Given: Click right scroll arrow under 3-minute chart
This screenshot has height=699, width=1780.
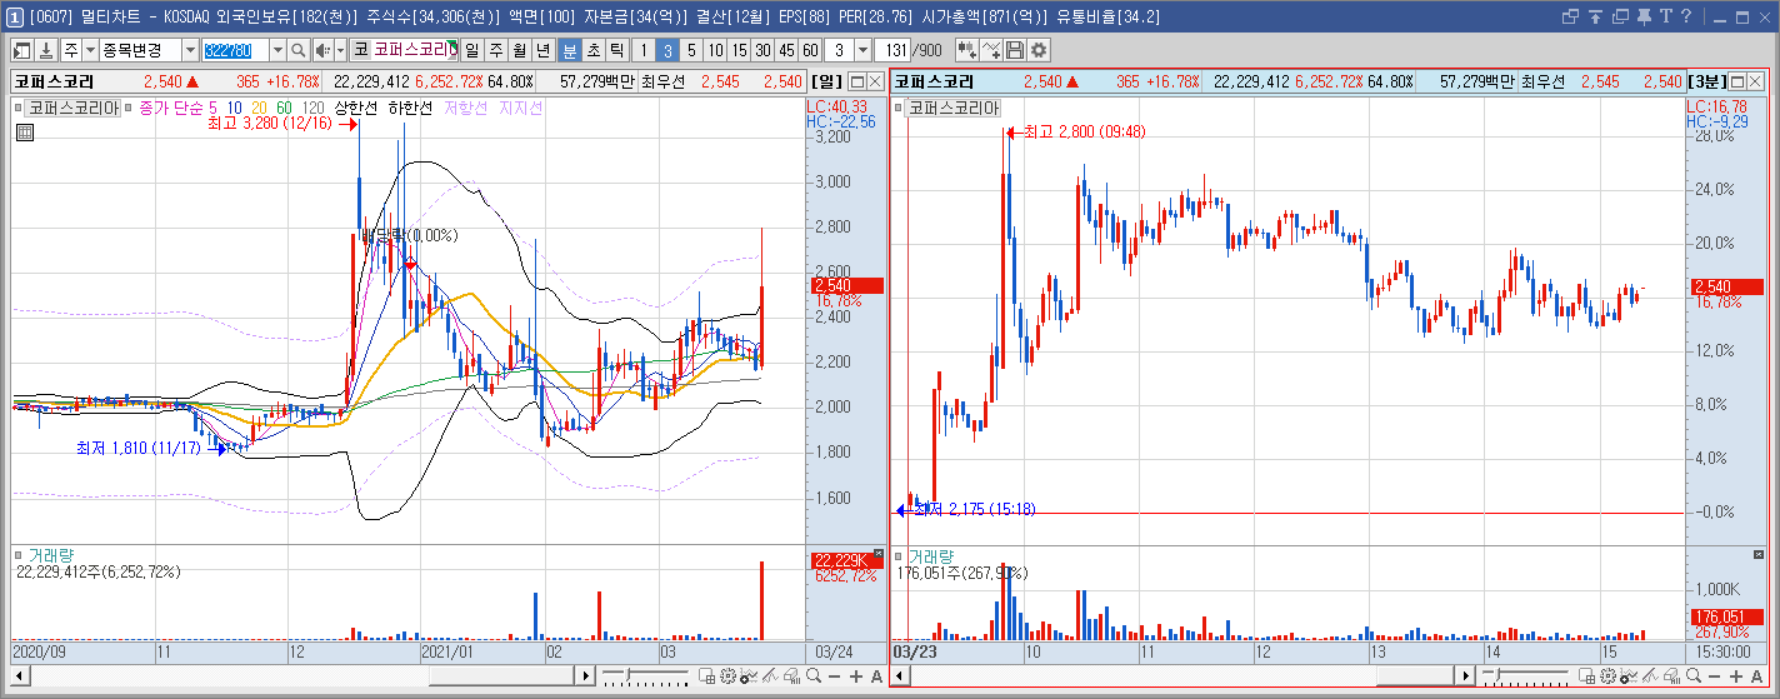Looking at the screenshot, I should [1465, 676].
